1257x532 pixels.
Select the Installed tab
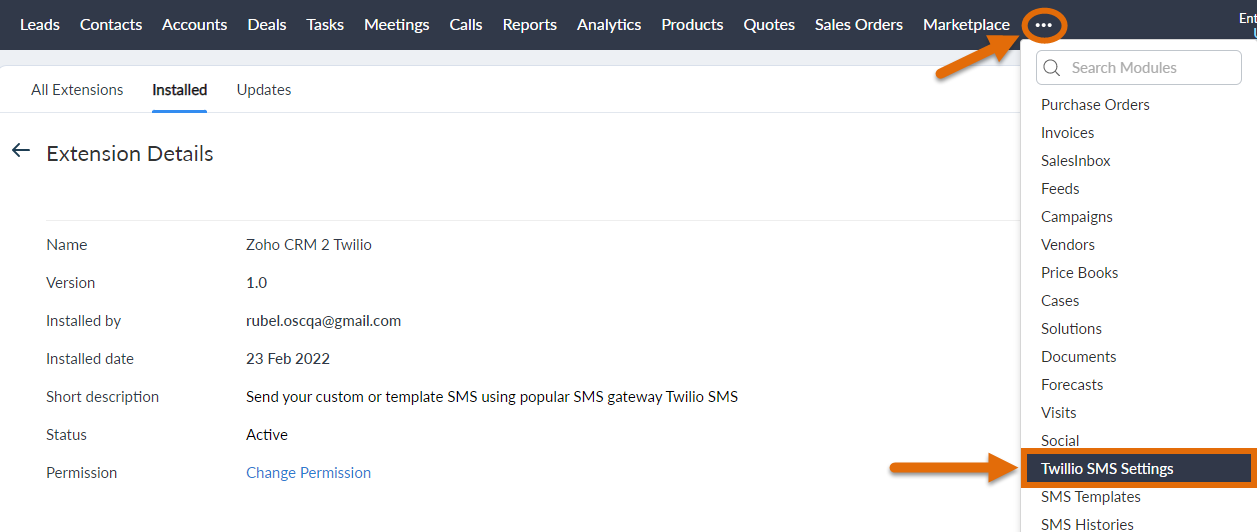pos(180,90)
